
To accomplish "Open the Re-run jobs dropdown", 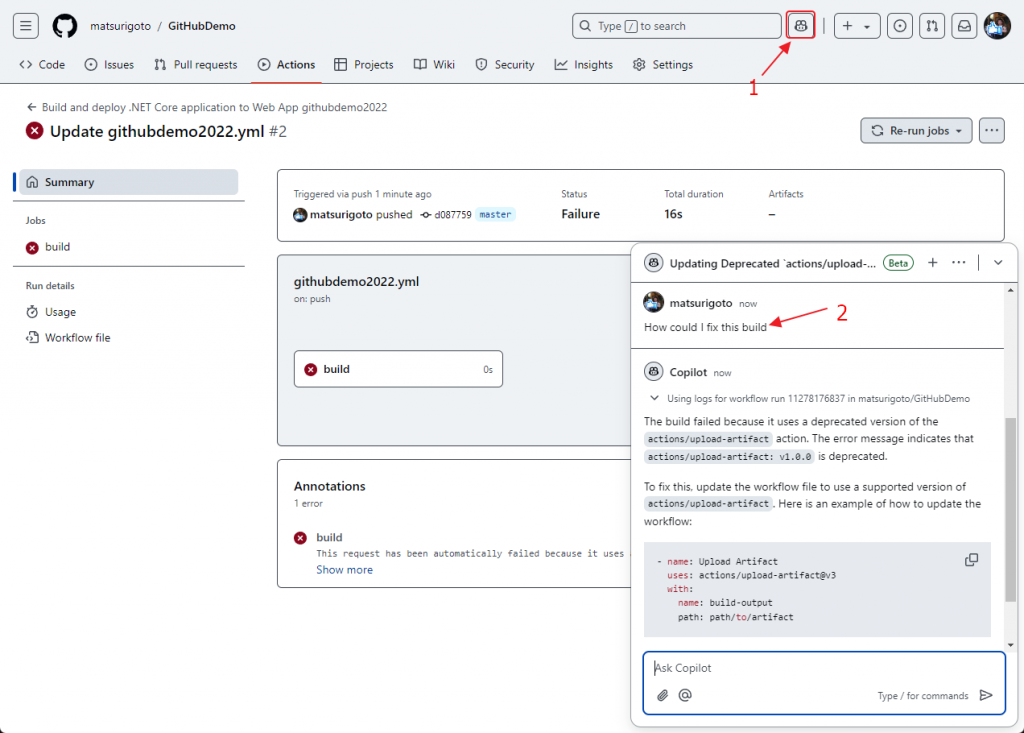I will click(916, 131).
